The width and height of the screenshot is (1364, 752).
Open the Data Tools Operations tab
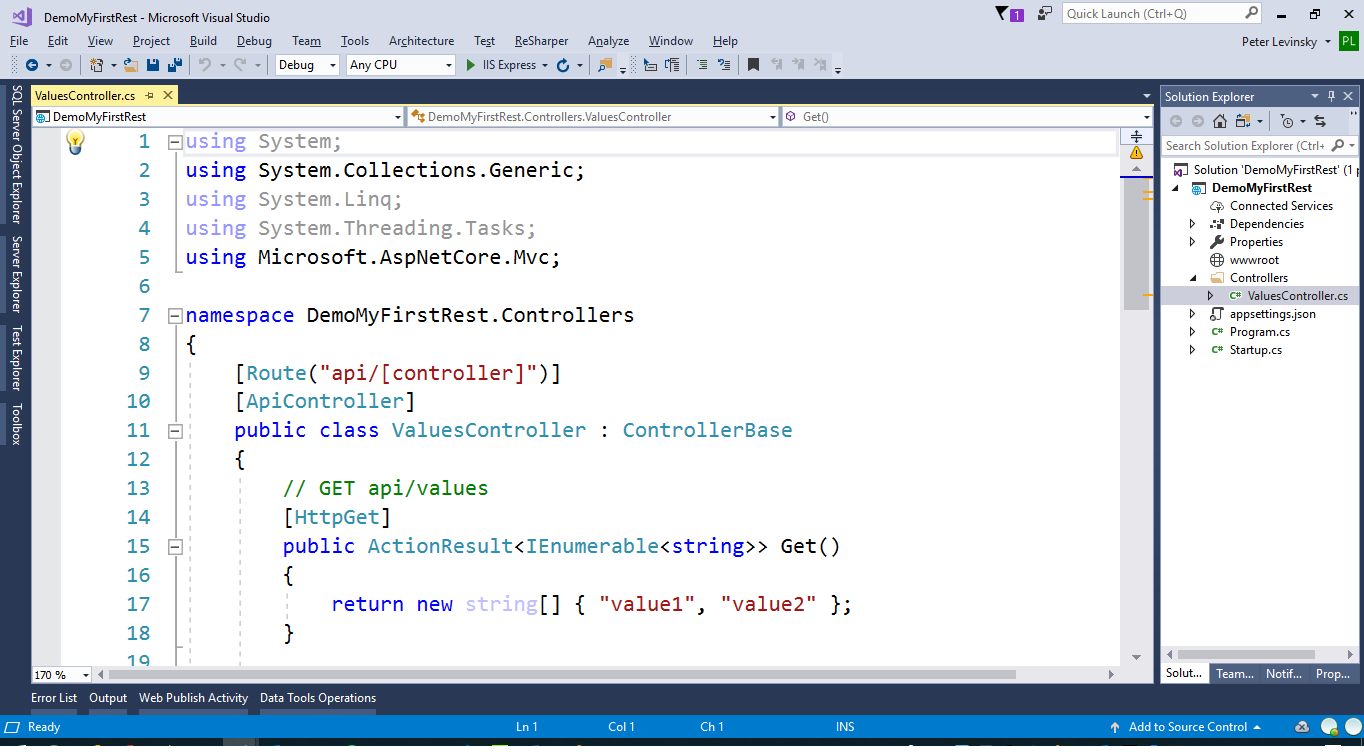(x=318, y=698)
